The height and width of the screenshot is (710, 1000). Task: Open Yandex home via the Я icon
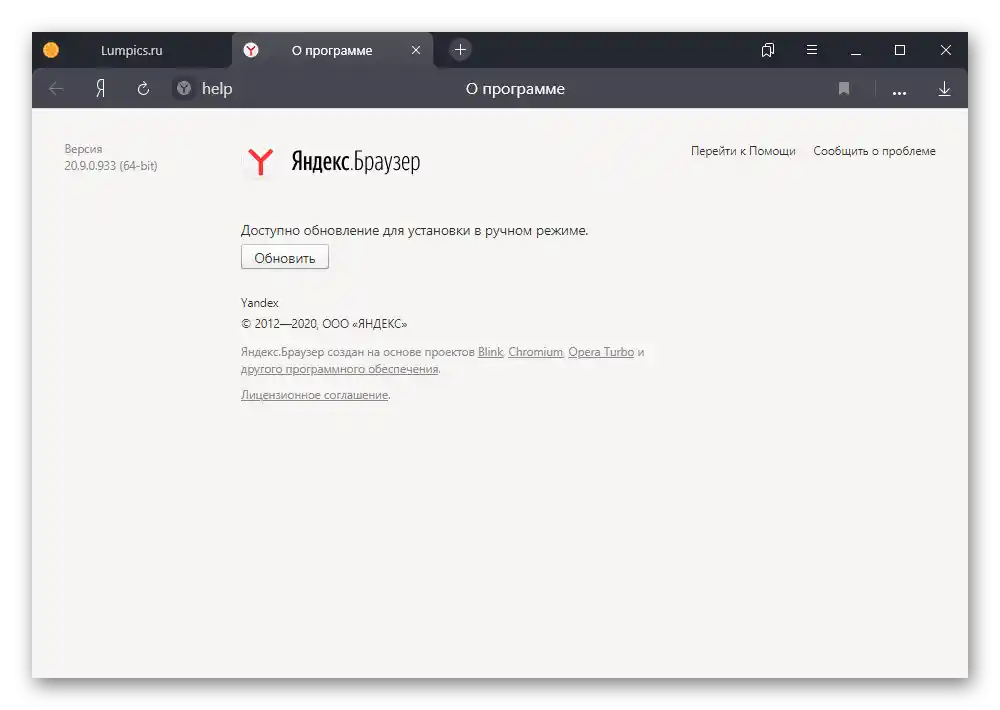(100, 89)
